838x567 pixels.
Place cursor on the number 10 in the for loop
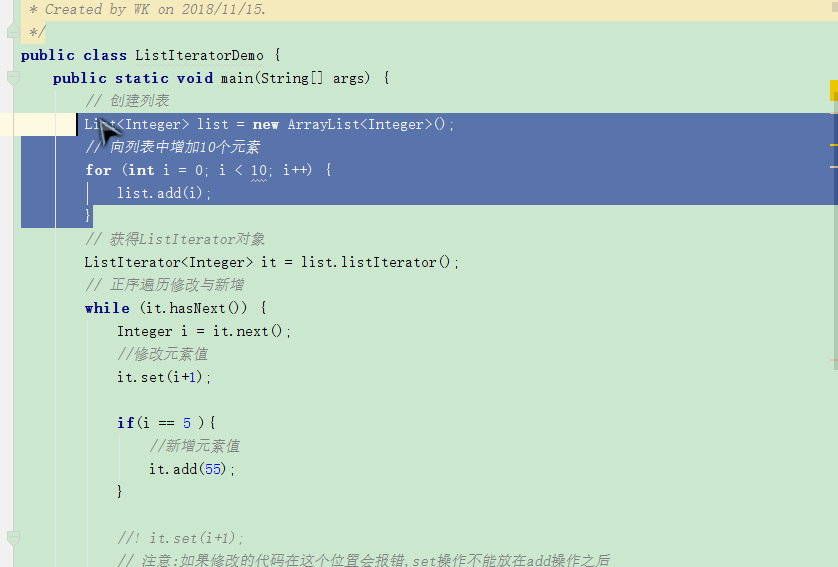(x=258, y=170)
